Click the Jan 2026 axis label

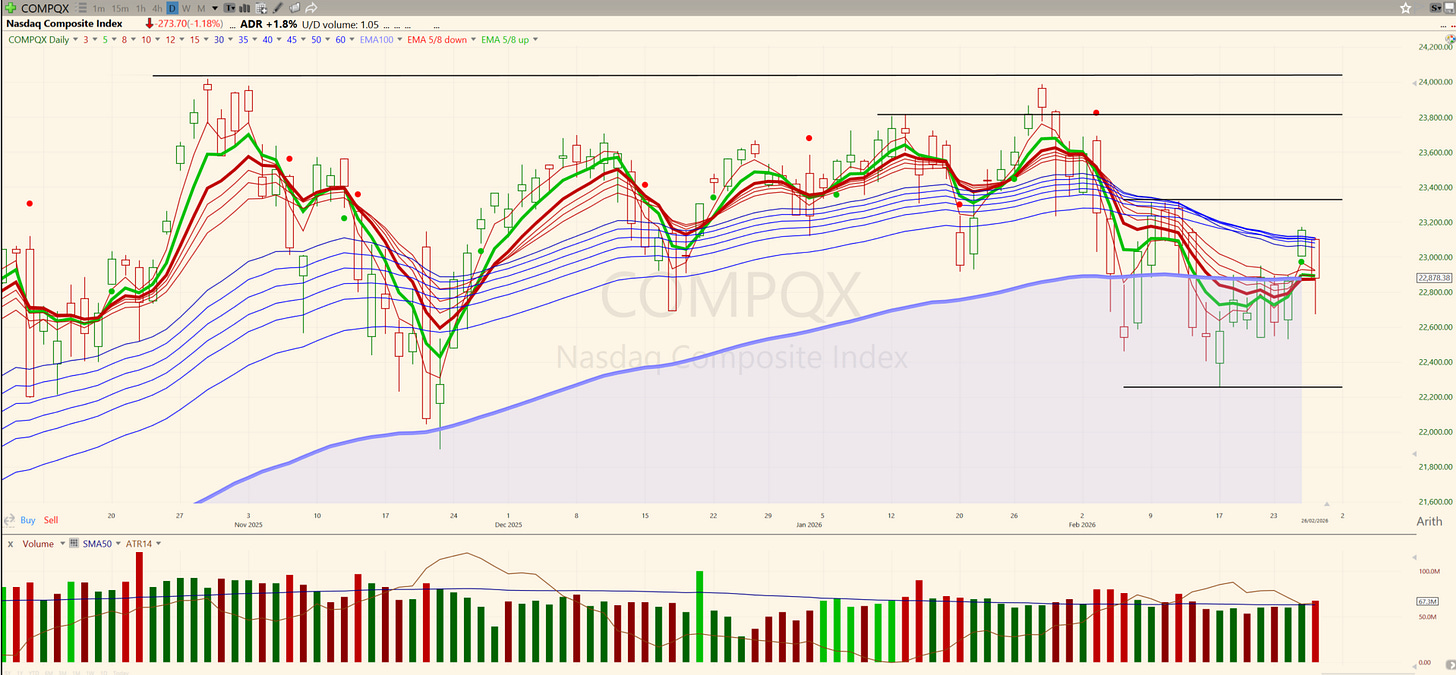pos(811,524)
